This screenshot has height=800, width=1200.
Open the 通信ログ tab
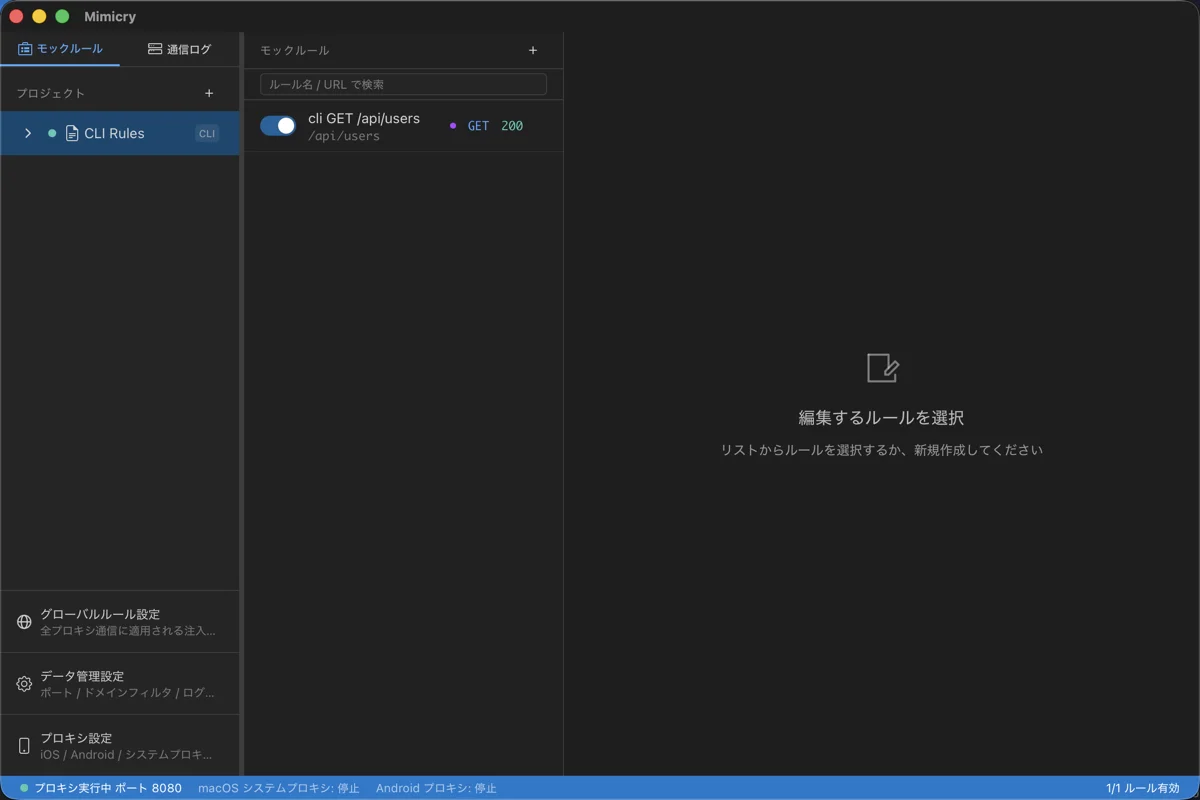180,49
